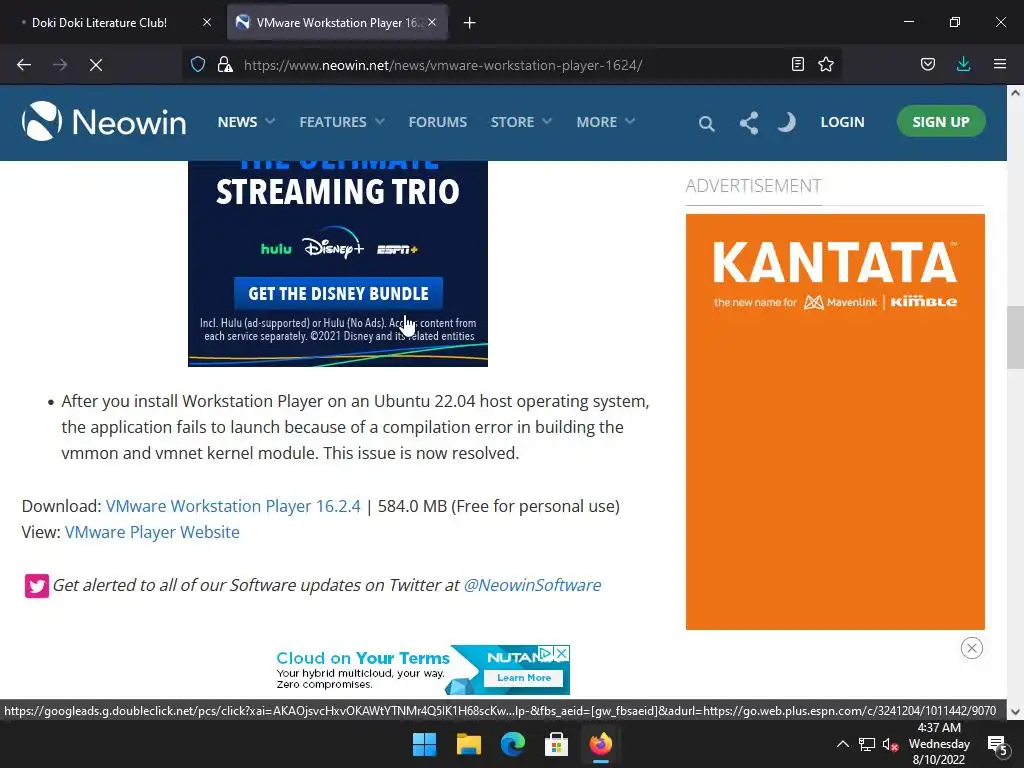Click the vertical scrollbar thumb
Screen dimensions: 1024x768
(x=1015, y=338)
